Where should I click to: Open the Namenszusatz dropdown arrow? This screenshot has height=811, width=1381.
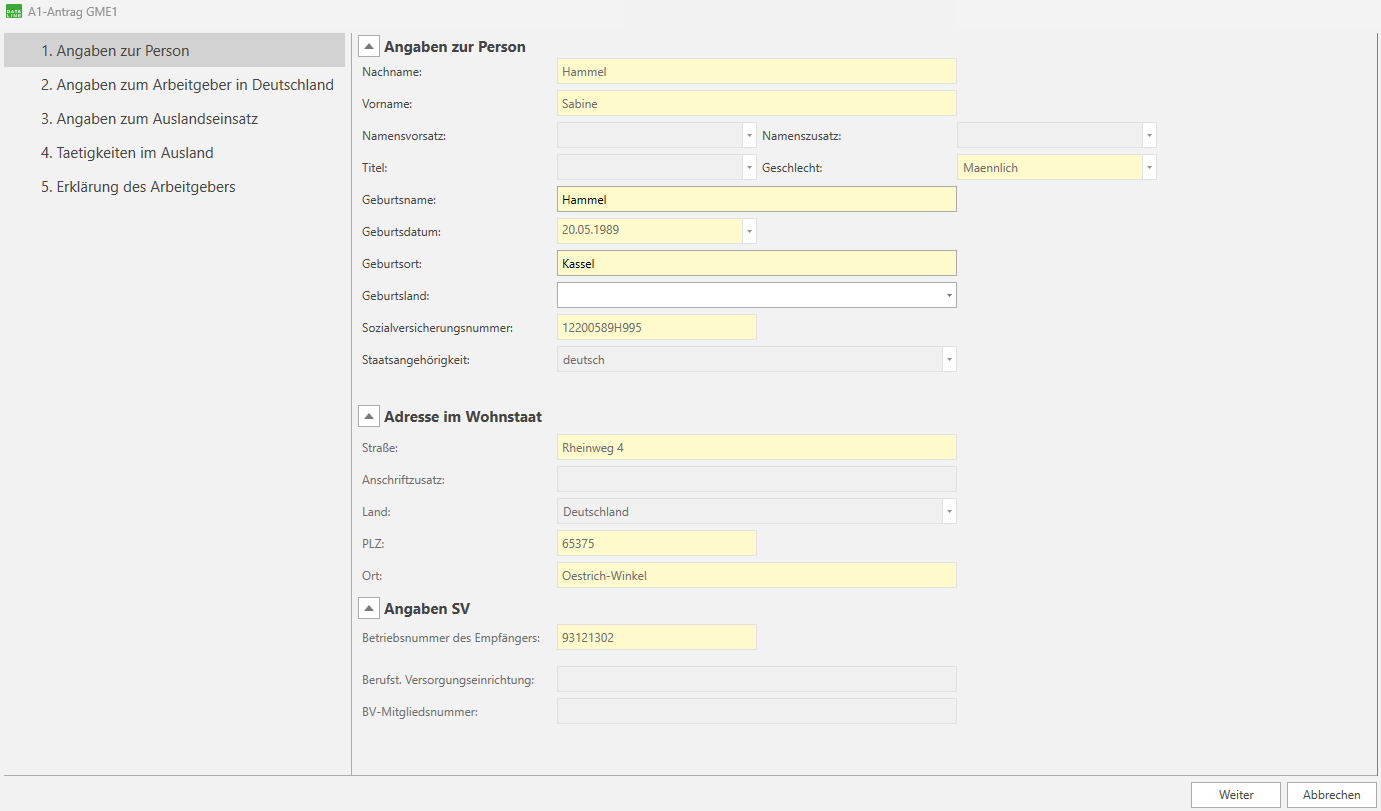pos(1149,135)
